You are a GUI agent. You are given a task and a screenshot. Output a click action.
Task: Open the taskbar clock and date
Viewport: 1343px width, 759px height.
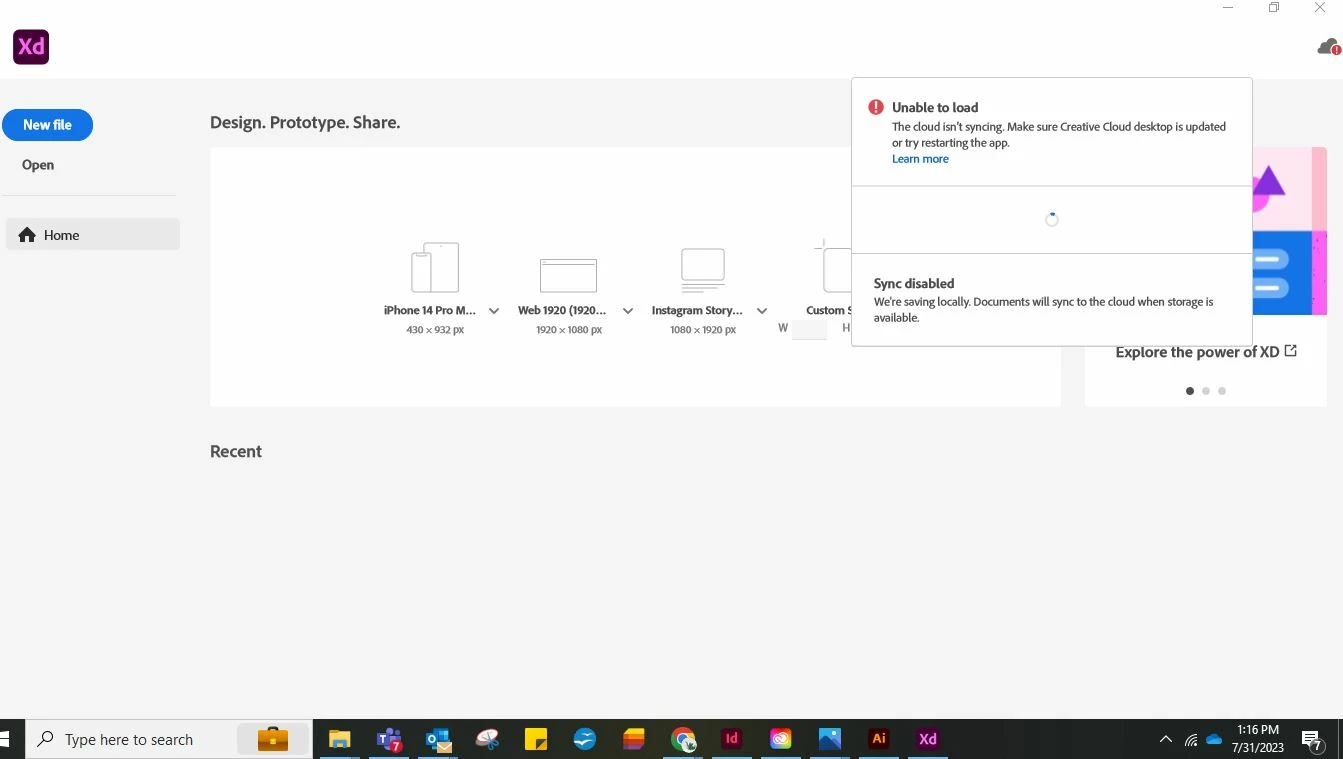coord(1258,739)
